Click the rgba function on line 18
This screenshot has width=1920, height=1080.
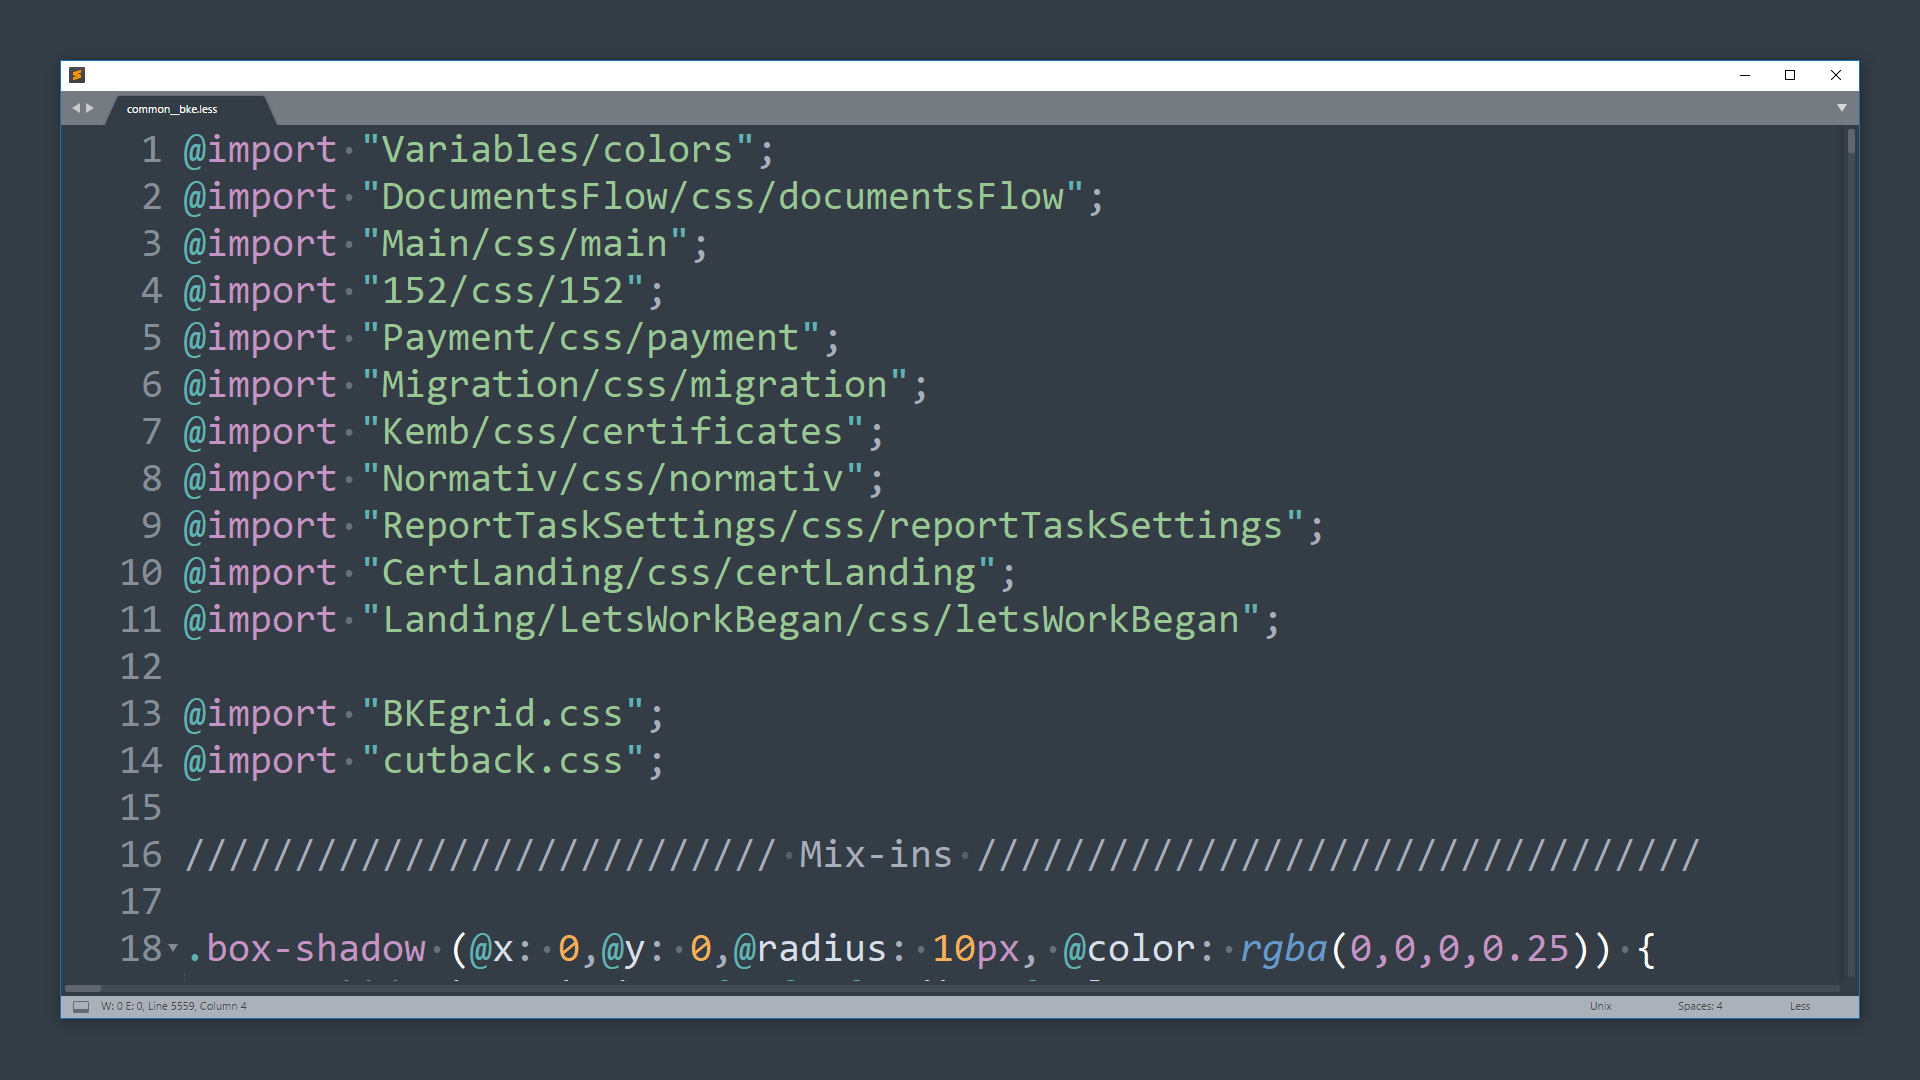point(1283,949)
